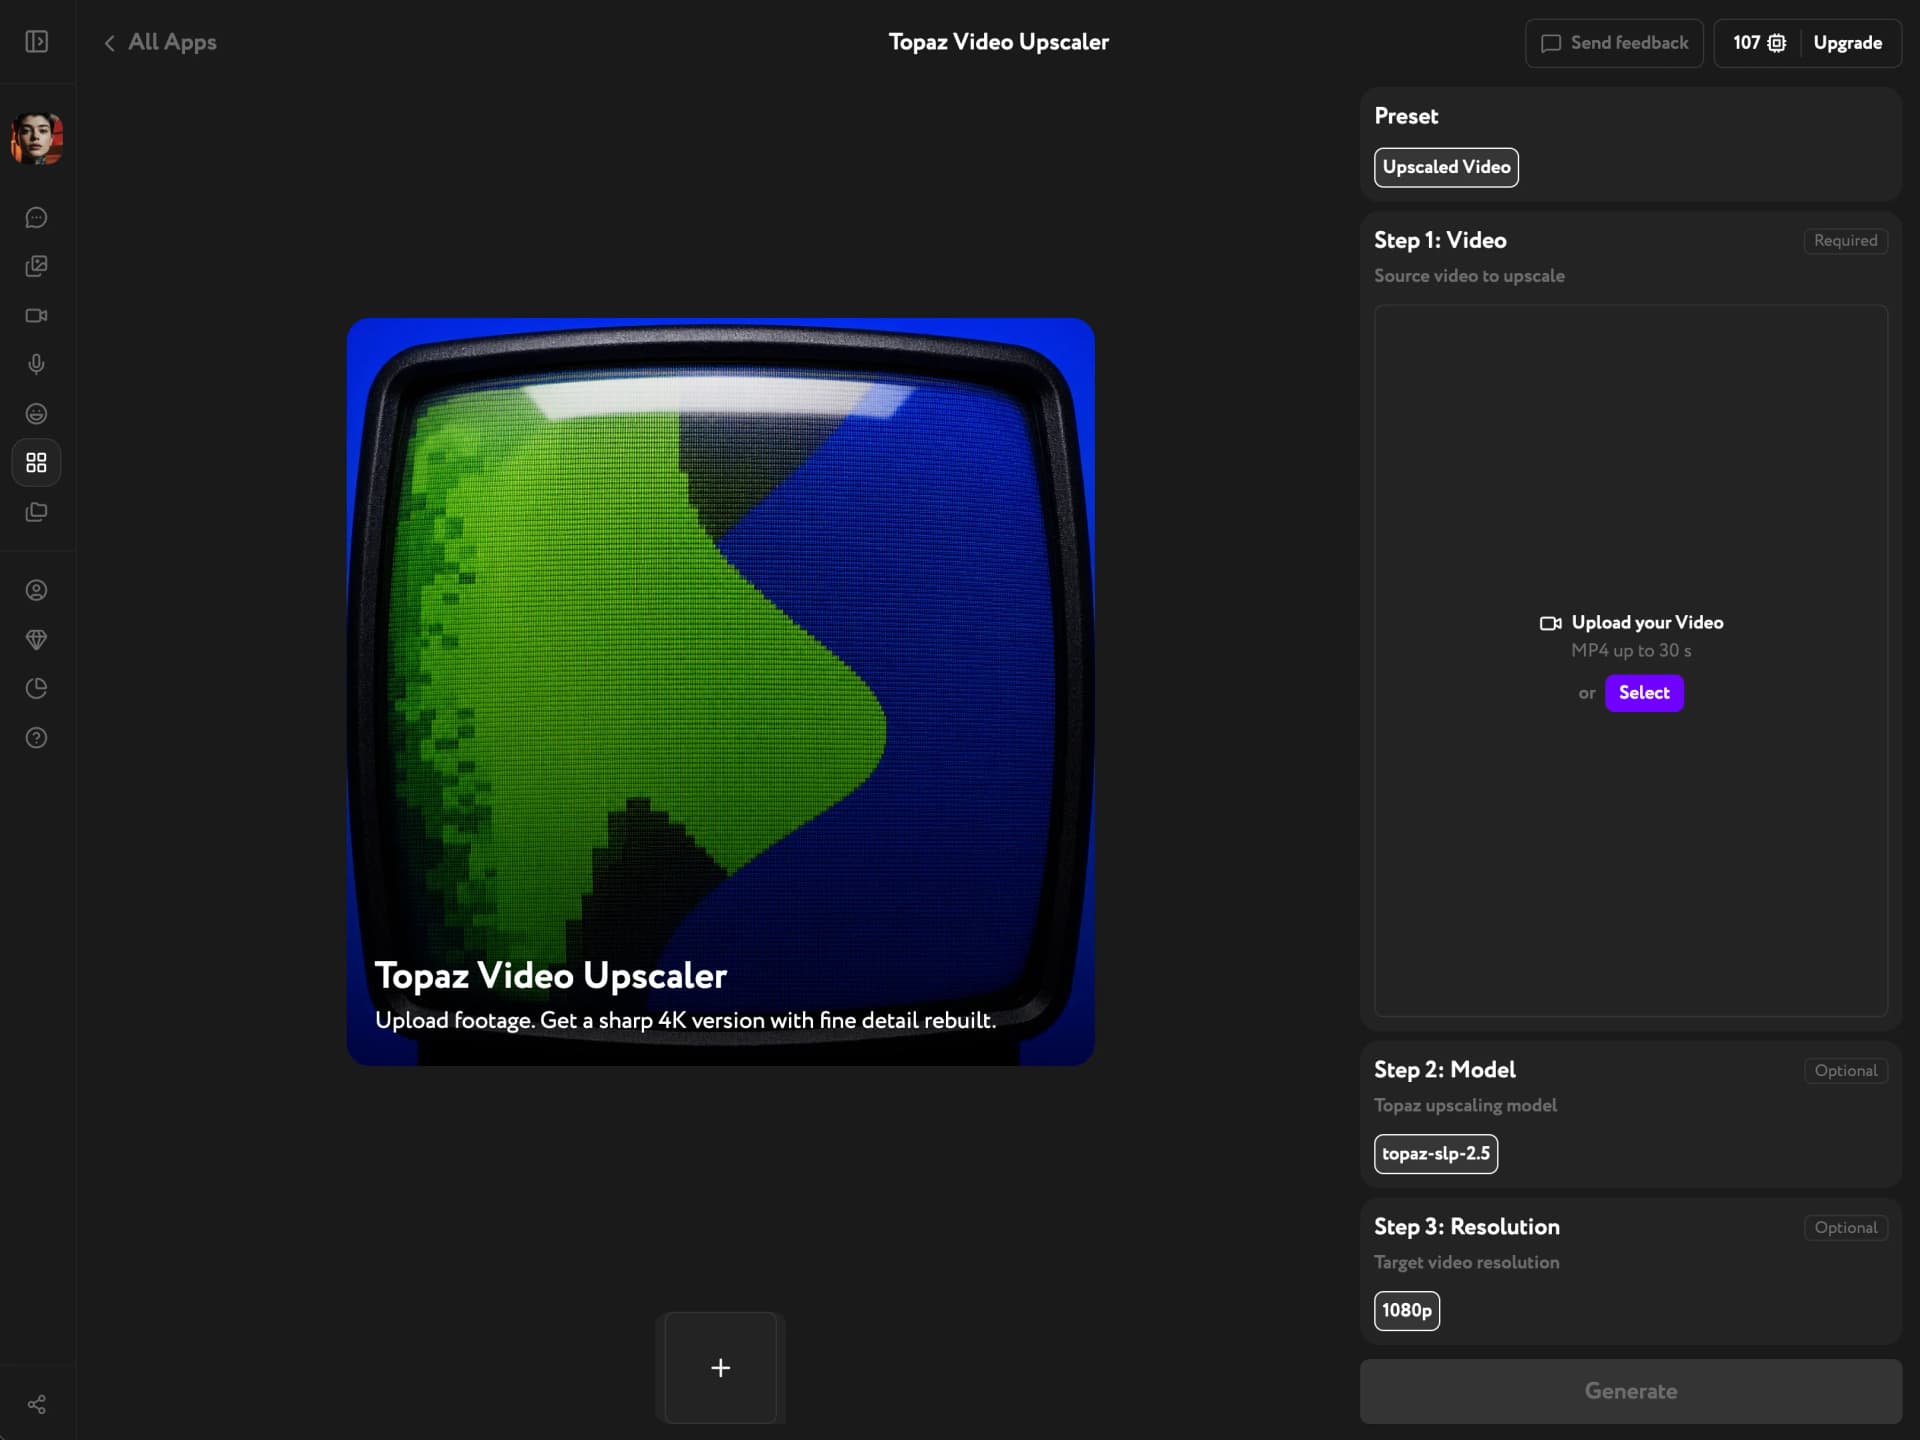
Task: Toggle the sidebar panel icon
Action: [36, 42]
